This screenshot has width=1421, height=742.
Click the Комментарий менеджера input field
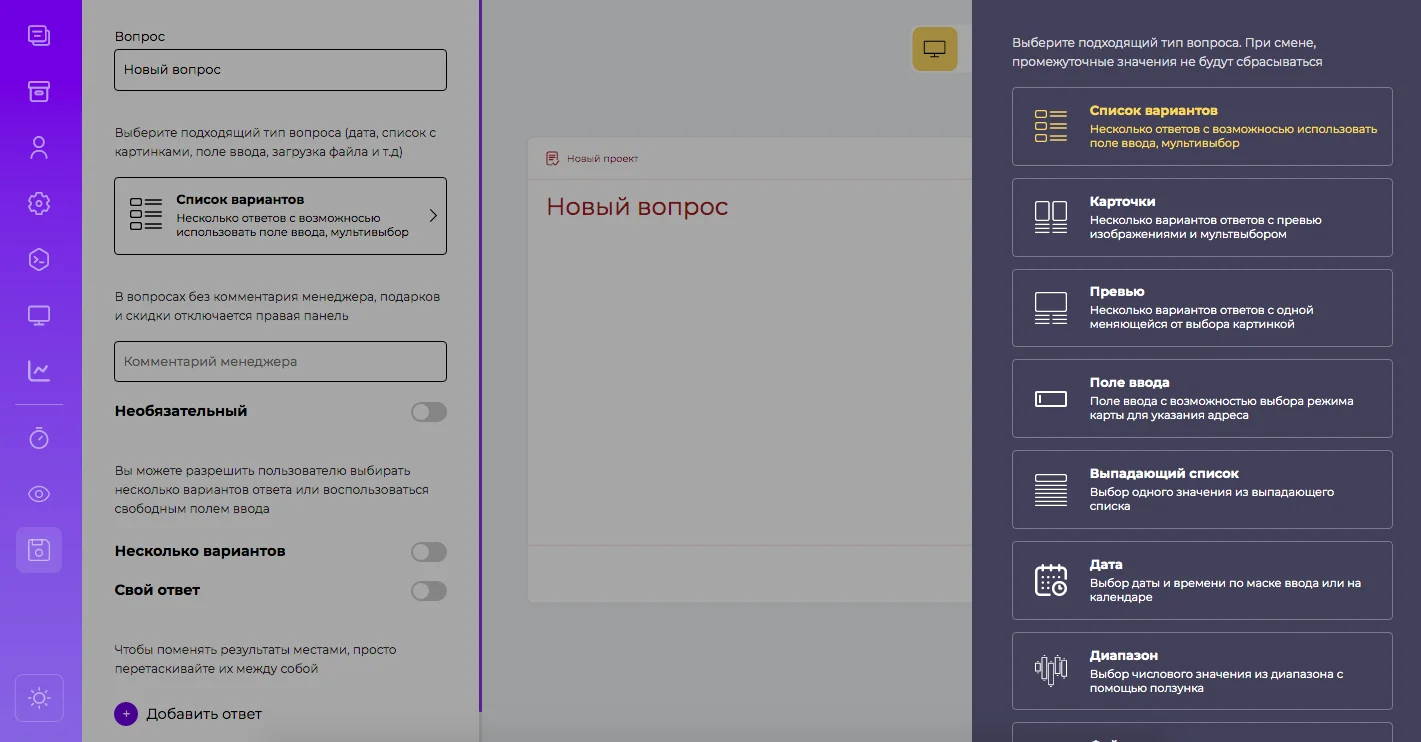coord(280,361)
